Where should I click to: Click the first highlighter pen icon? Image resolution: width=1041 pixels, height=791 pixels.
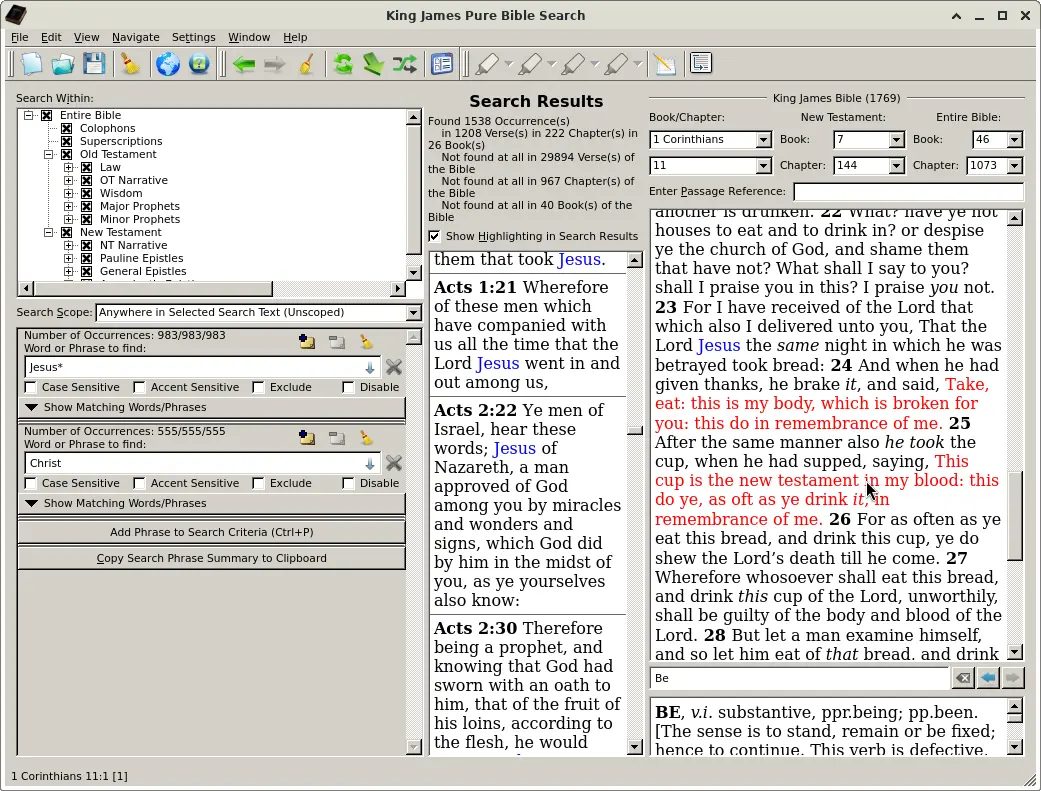tap(487, 63)
